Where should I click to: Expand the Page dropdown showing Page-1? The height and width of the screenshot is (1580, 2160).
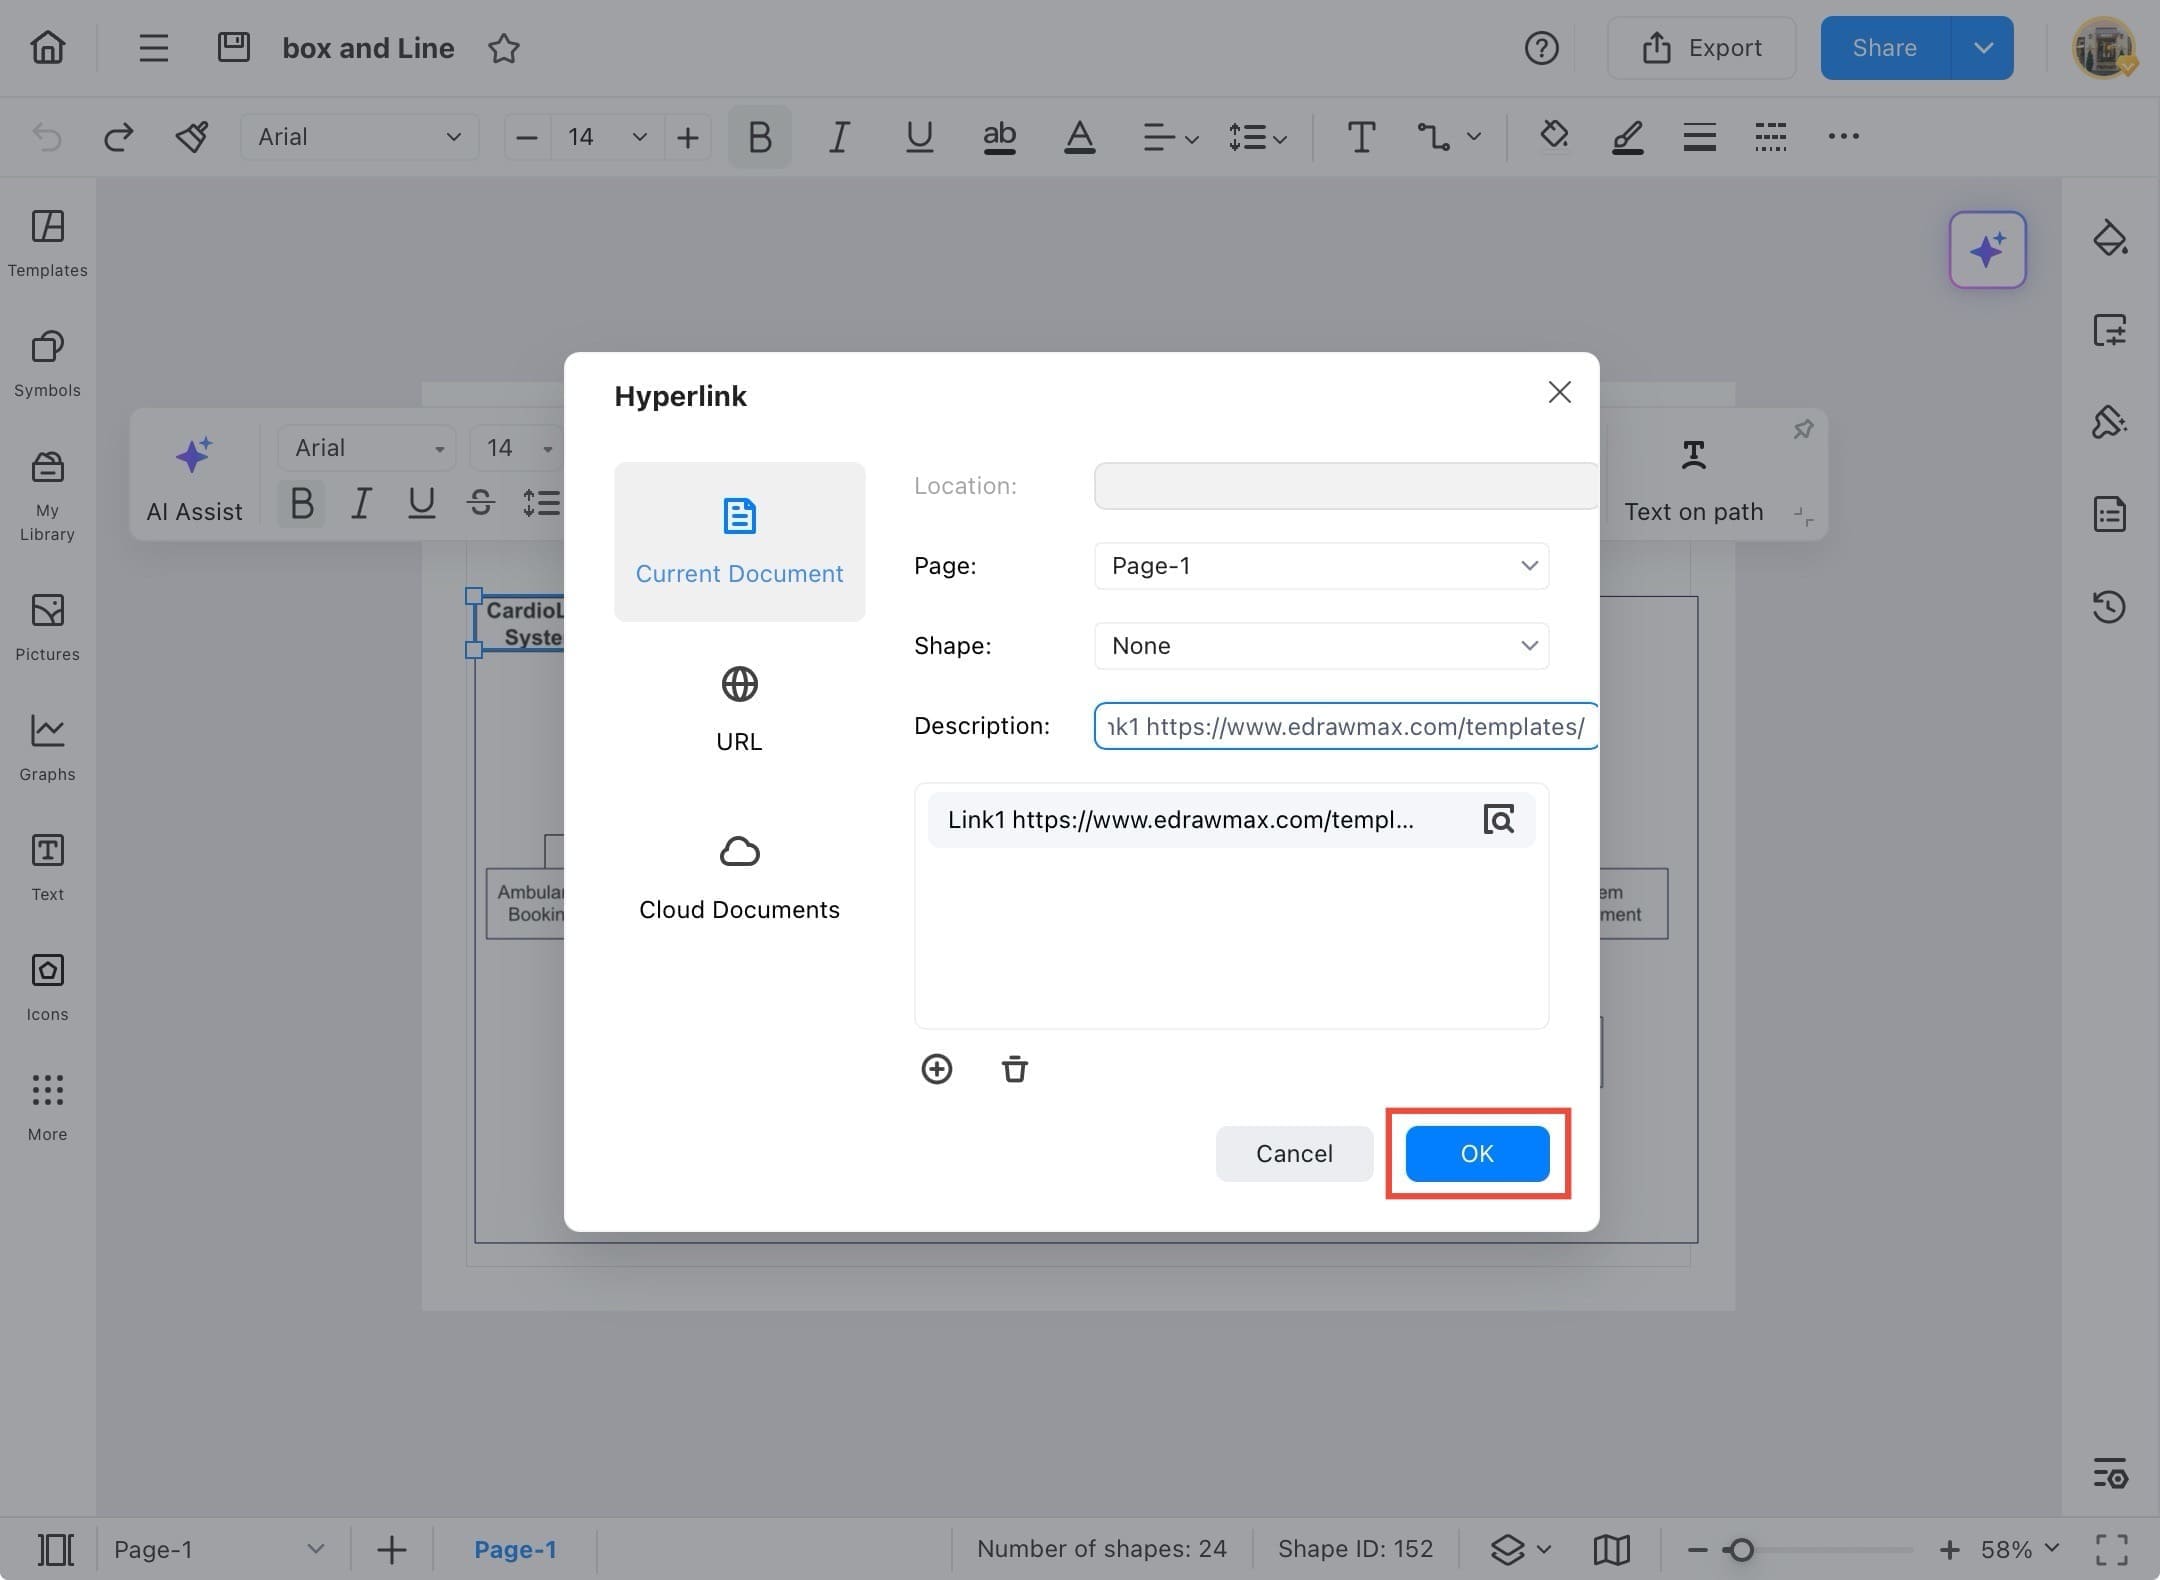(1321, 566)
